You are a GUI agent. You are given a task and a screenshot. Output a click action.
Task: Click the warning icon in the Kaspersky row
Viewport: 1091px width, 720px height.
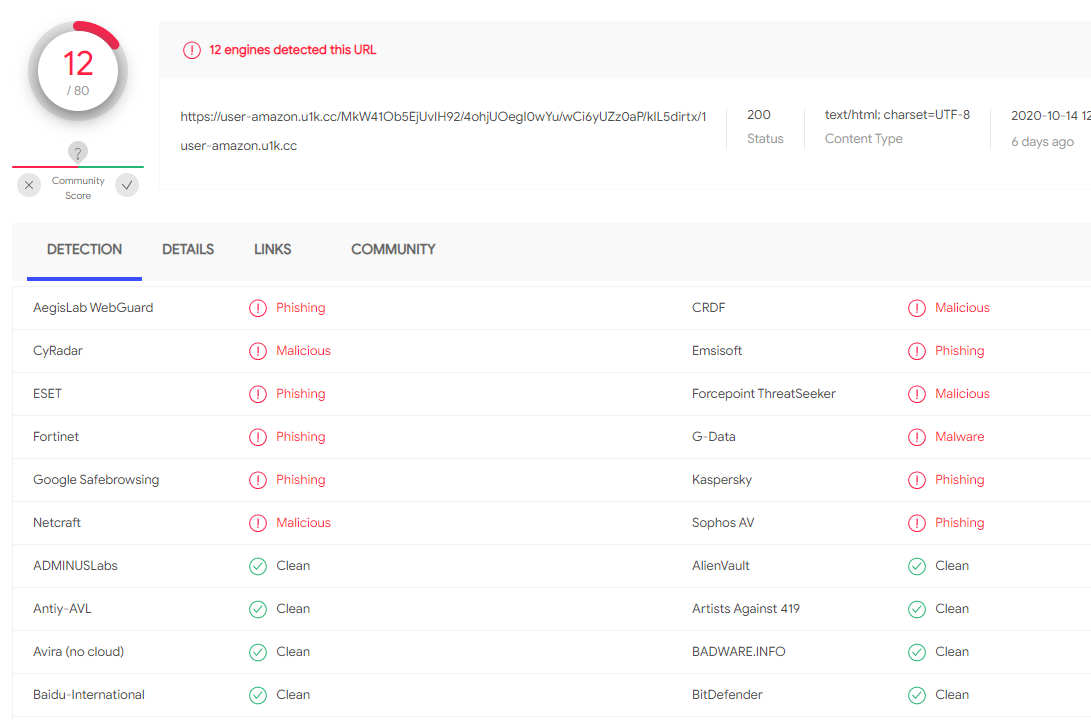[917, 480]
